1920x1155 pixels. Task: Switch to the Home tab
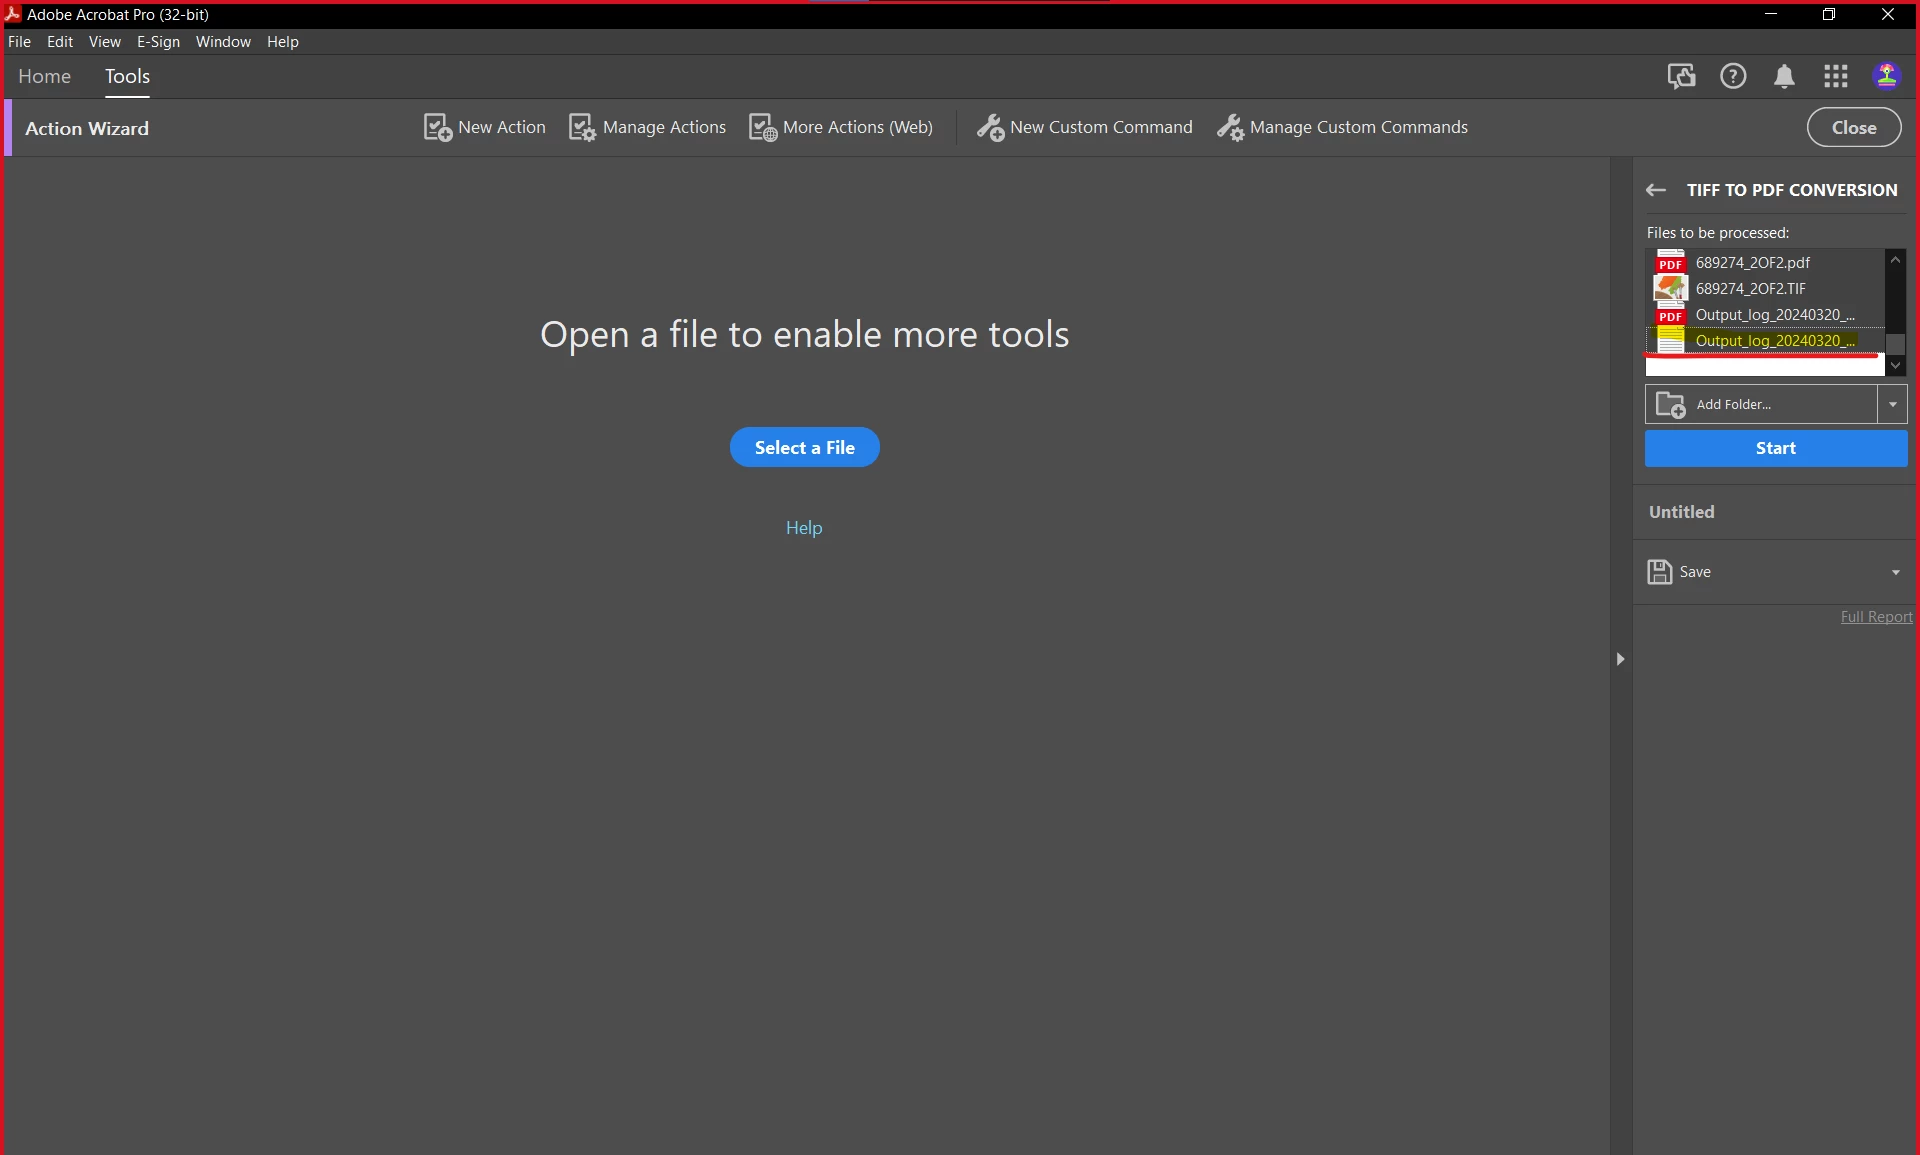[44, 77]
